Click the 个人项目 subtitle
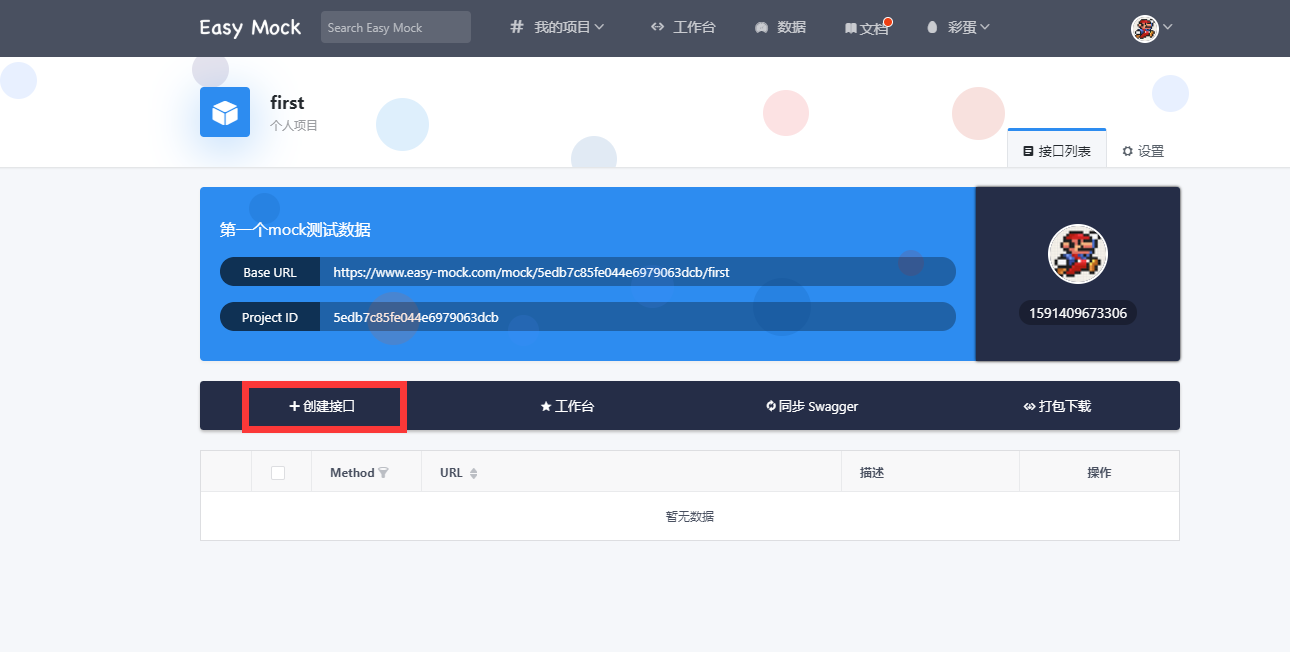The image size is (1290, 652). [294, 126]
